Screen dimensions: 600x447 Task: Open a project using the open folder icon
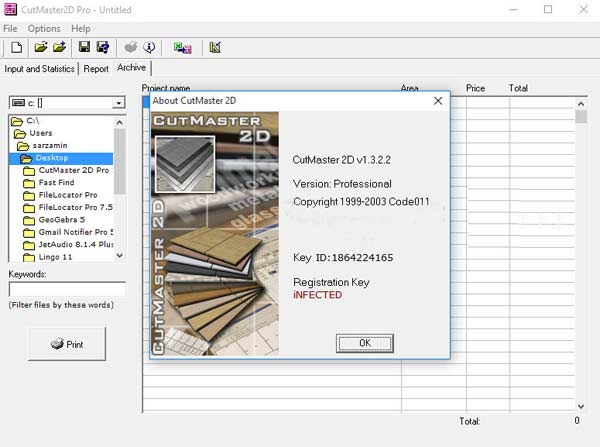tap(41, 47)
